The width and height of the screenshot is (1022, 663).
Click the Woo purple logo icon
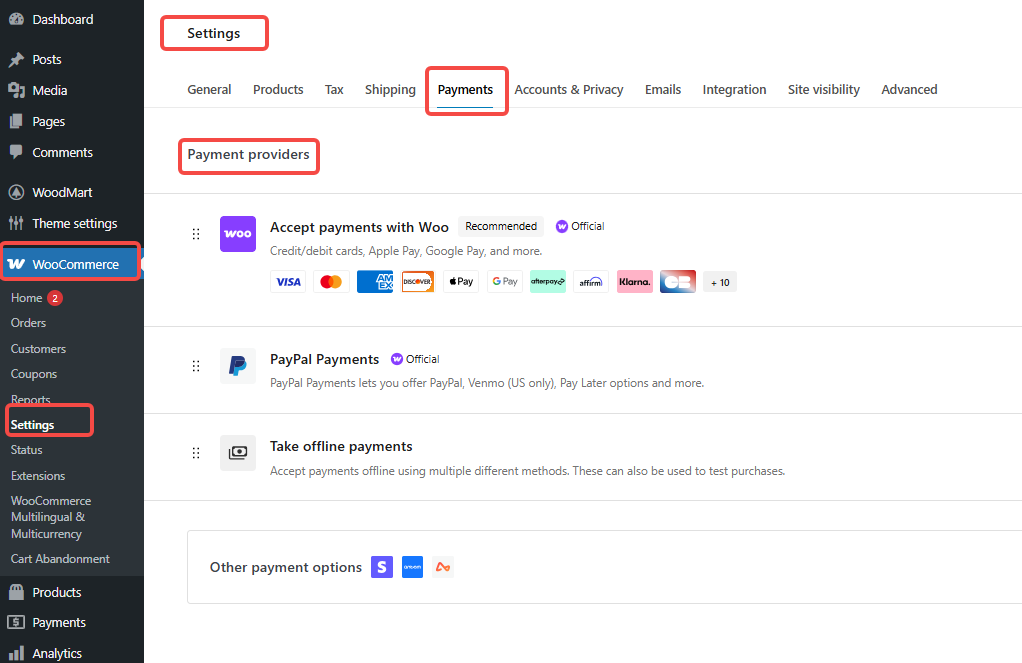237,233
